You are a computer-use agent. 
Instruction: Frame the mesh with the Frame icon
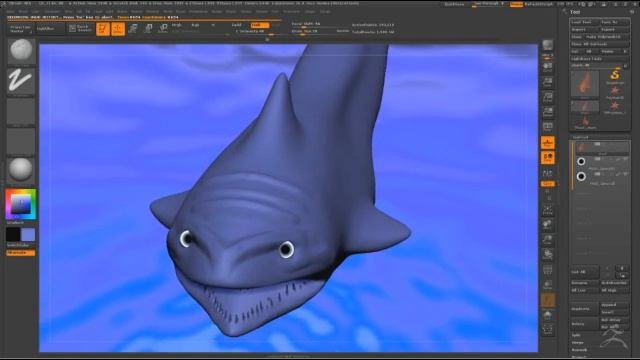click(x=547, y=210)
